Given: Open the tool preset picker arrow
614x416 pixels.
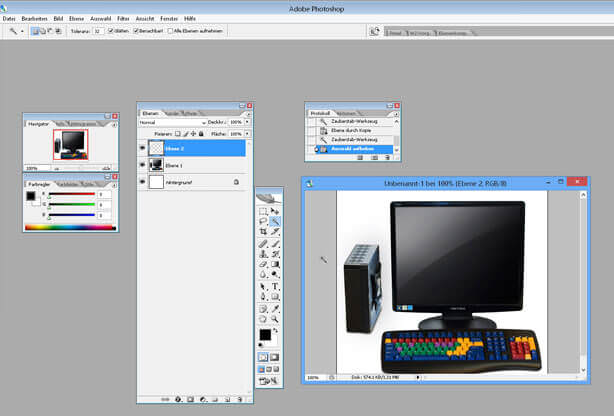Looking at the screenshot, I should pos(22,31).
